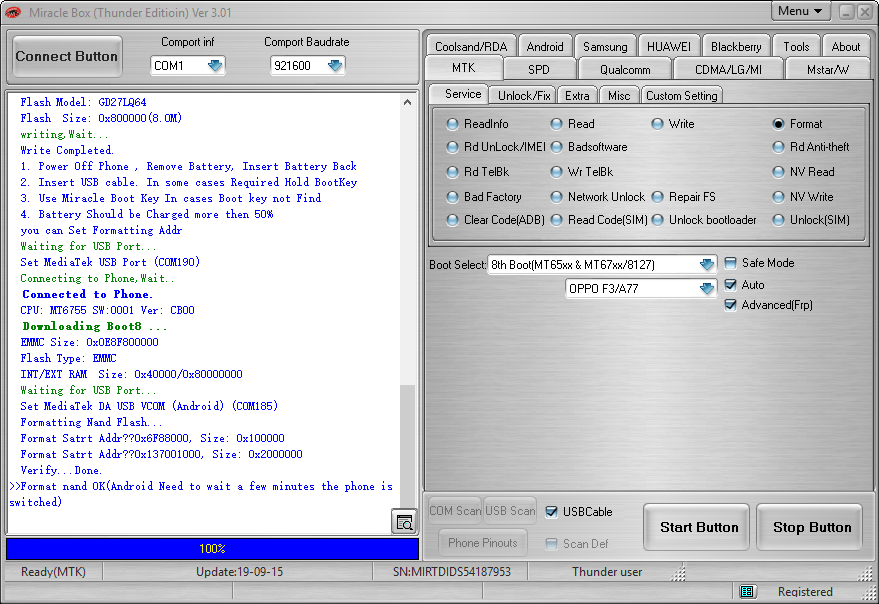Viewport: 879px width, 604px height.
Task: Click the status bar monitor icon near Registered
Action: (747, 592)
